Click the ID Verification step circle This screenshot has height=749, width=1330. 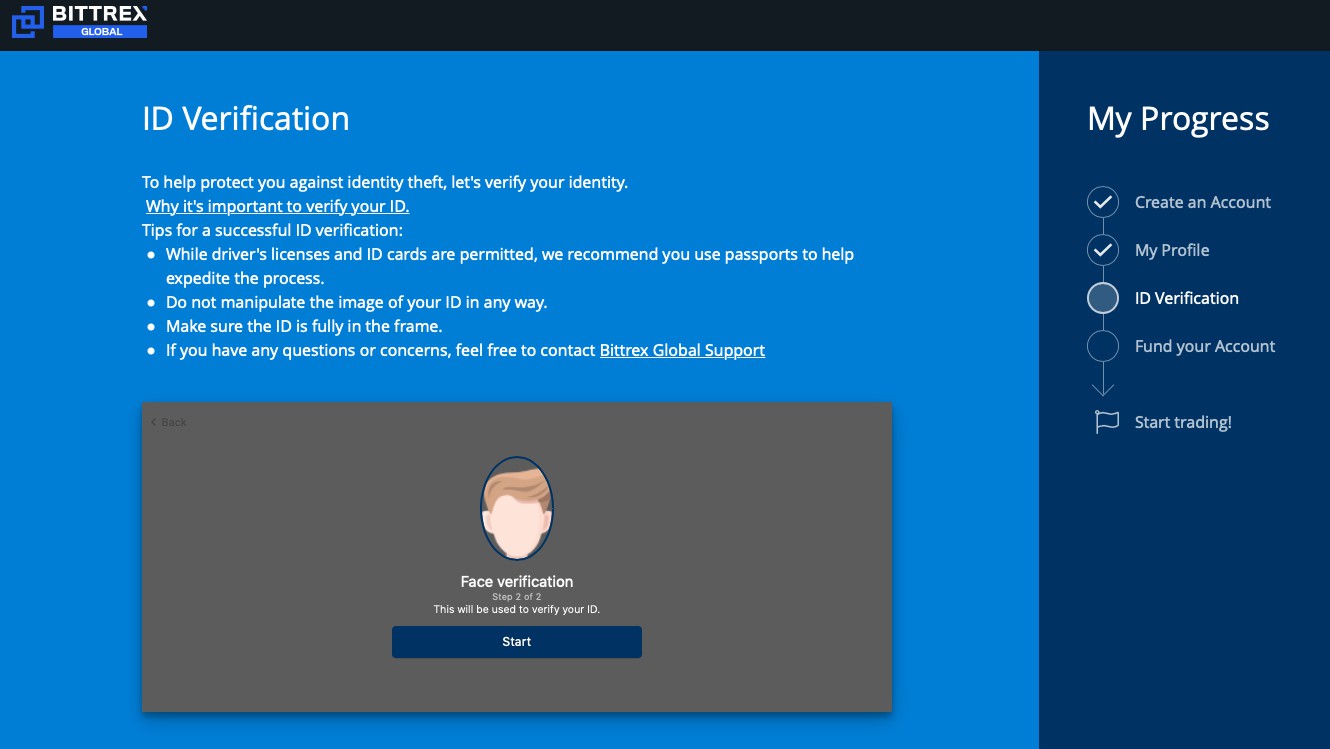[x=1103, y=298]
